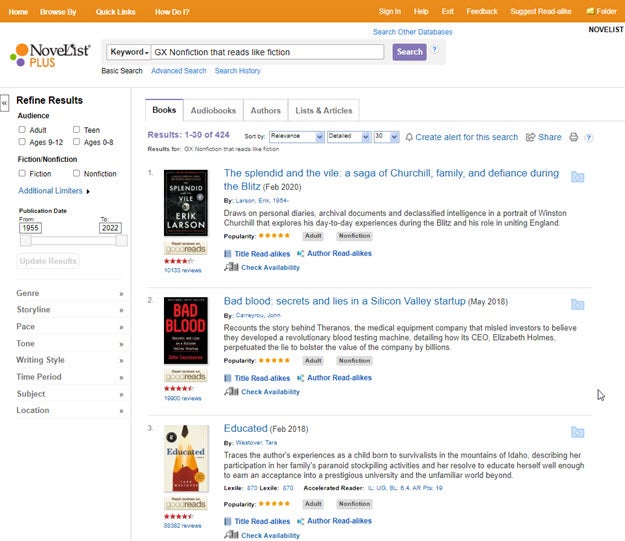Viewport: 625px width, 541px height.
Task: Open the Share icon menu
Action: pyautogui.click(x=531, y=137)
